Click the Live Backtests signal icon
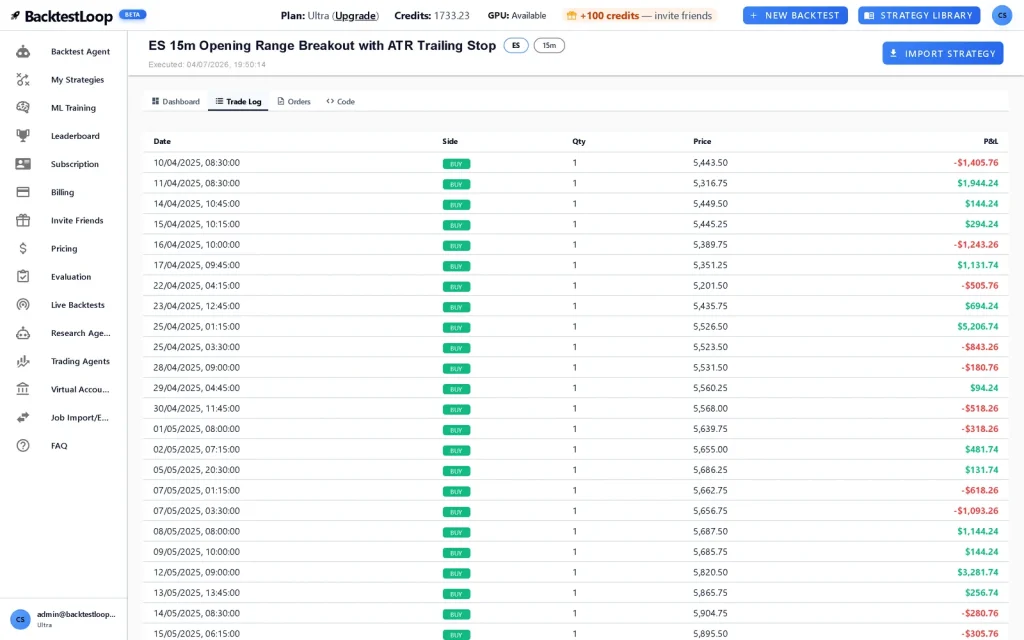The width and height of the screenshot is (1024, 640). click(x=23, y=304)
